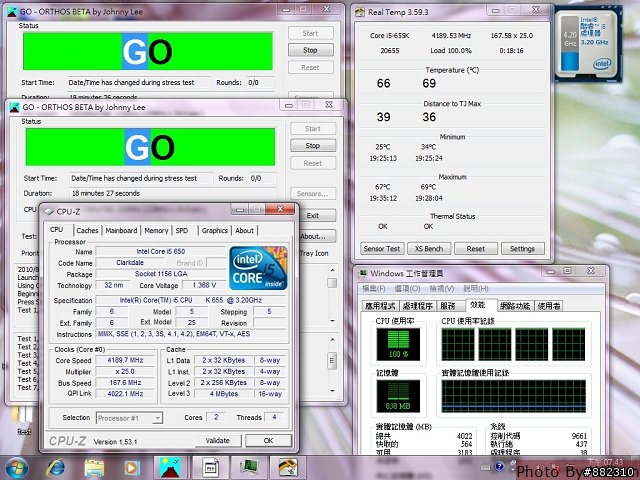Image resolution: width=640 pixels, height=480 pixels.
Task: Click the lower ORTHOS test list scrollbar thumb
Action: [332, 361]
